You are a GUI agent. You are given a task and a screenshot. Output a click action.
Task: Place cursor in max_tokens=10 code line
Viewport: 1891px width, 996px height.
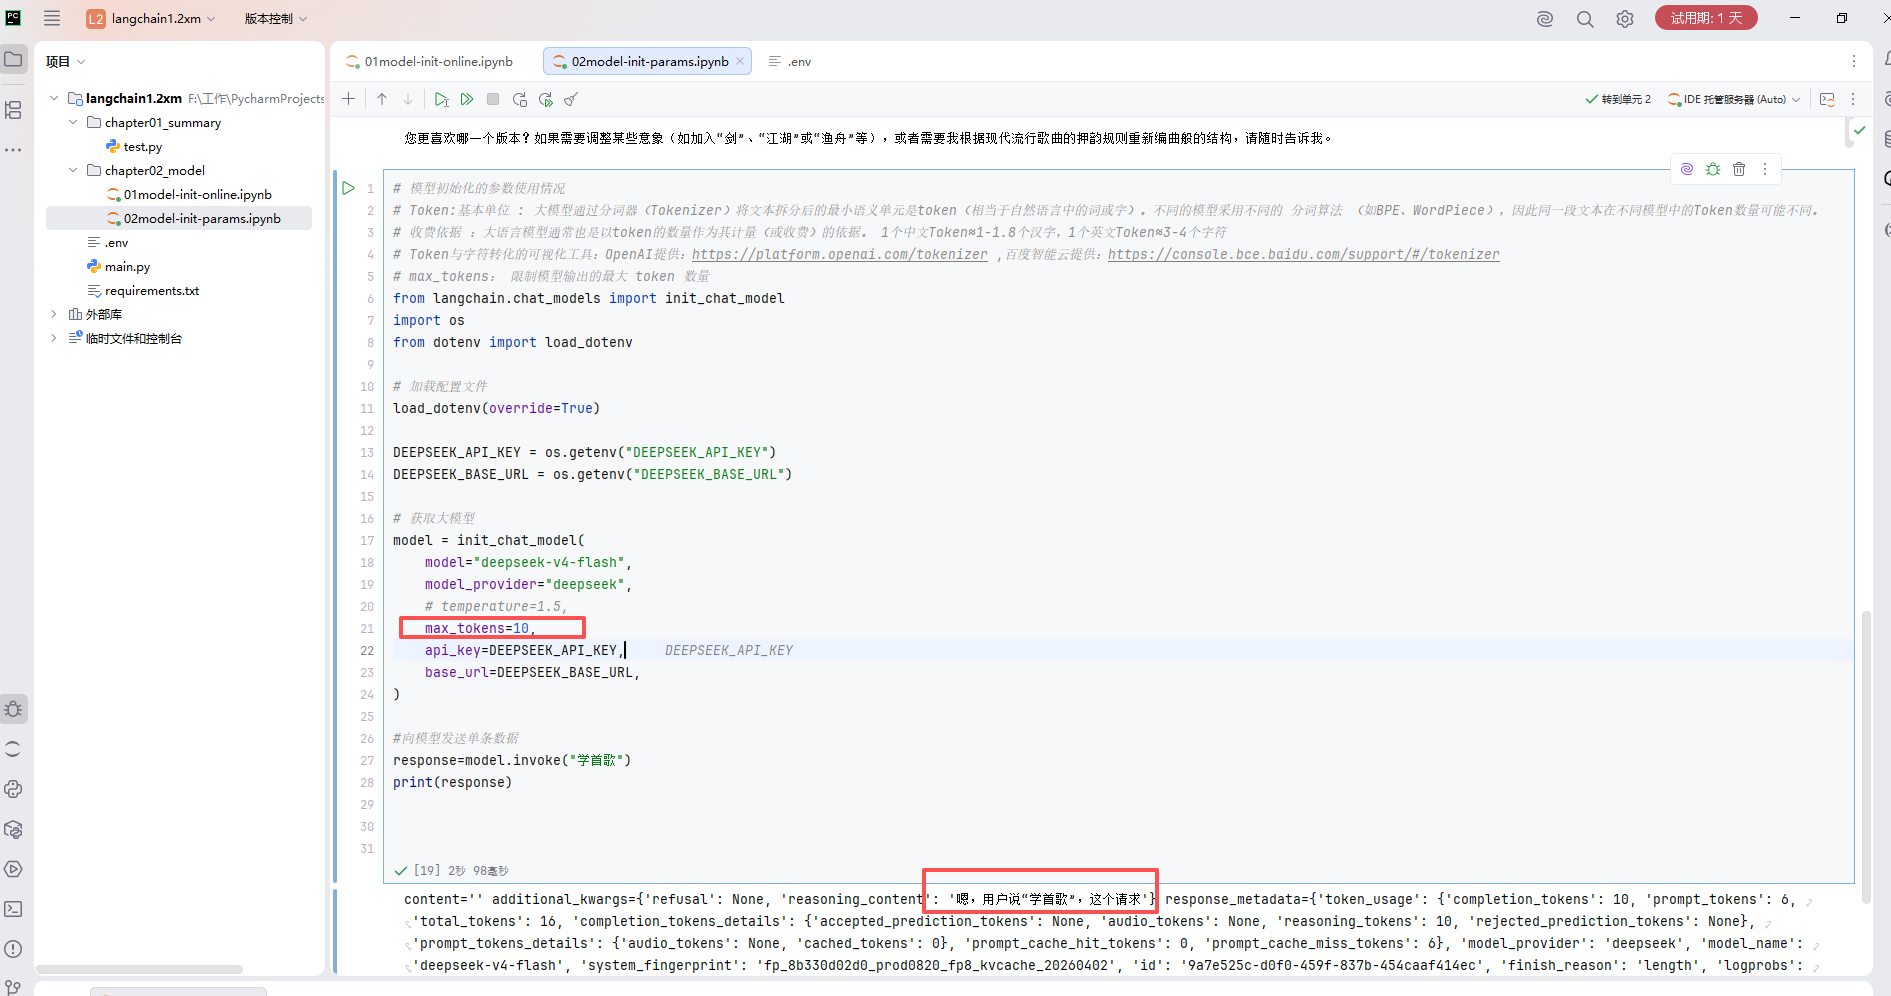pyautogui.click(x=480, y=628)
